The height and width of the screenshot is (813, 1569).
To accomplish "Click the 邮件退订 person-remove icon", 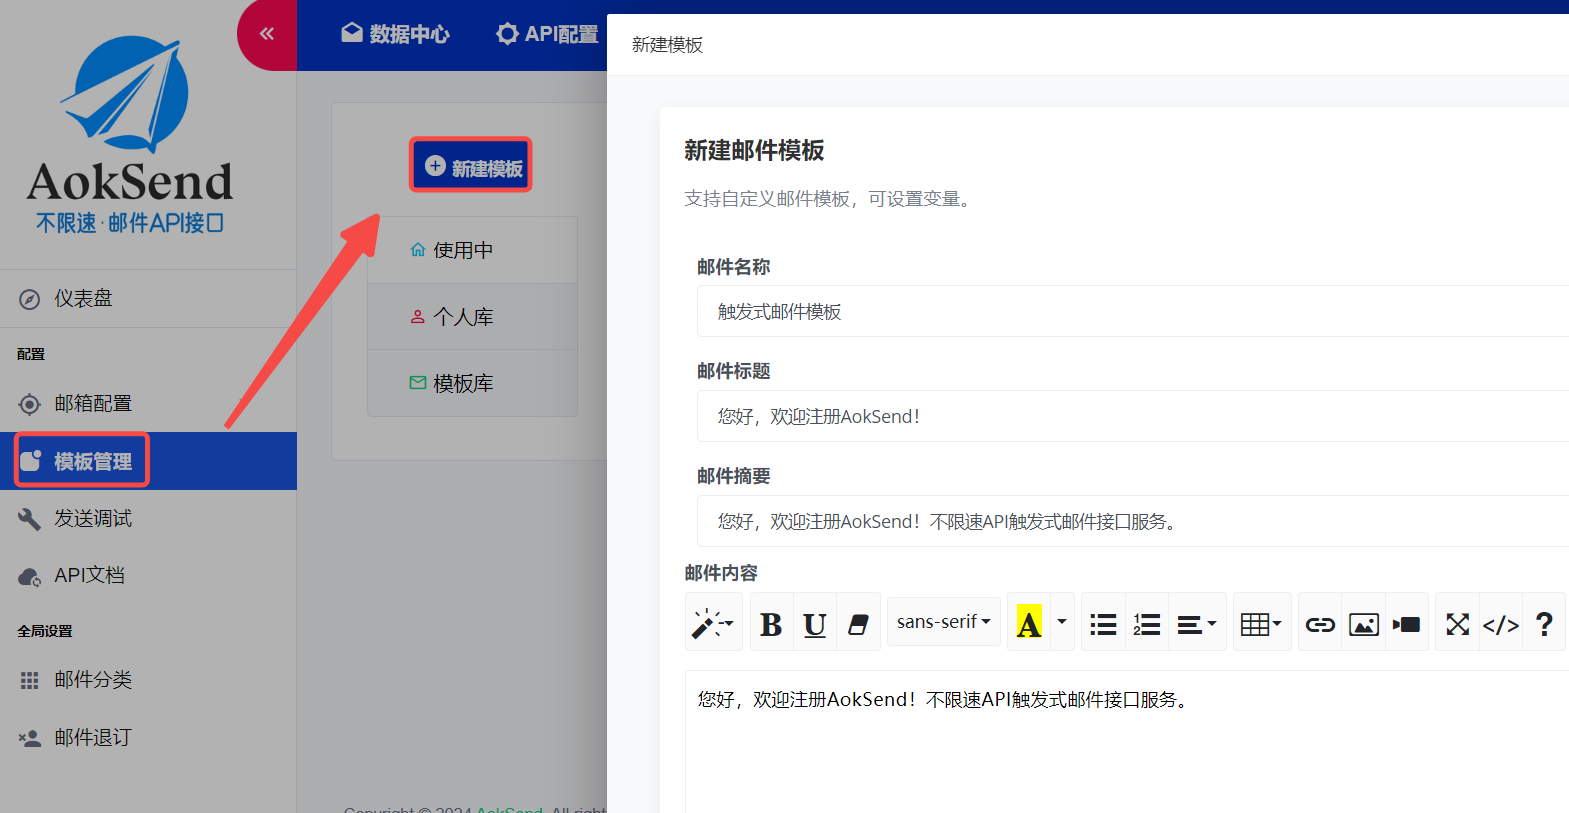I will coord(30,738).
